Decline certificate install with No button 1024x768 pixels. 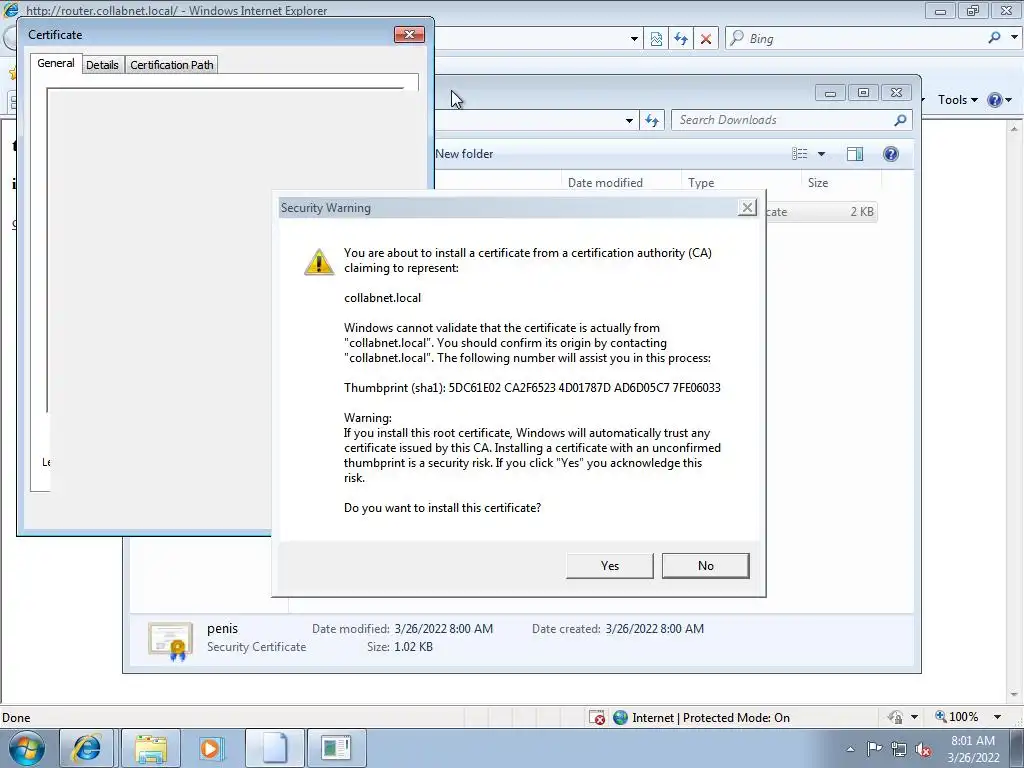(x=705, y=566)
